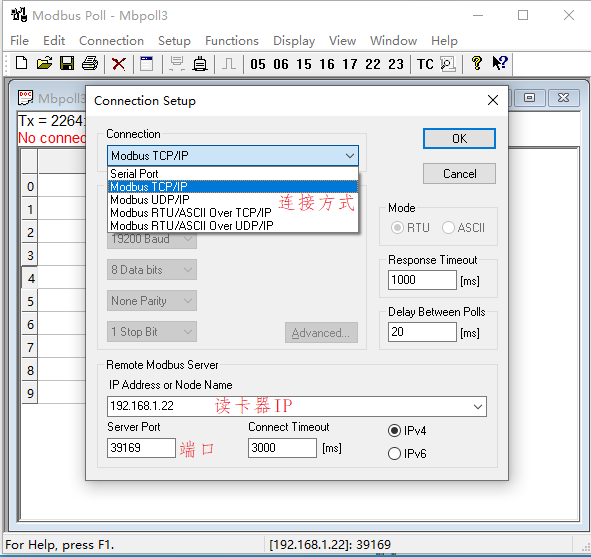Image resolution: width=591 pixels, height=557 pixels.
Task: Open the Window menu
Action: tap(393, 41)
